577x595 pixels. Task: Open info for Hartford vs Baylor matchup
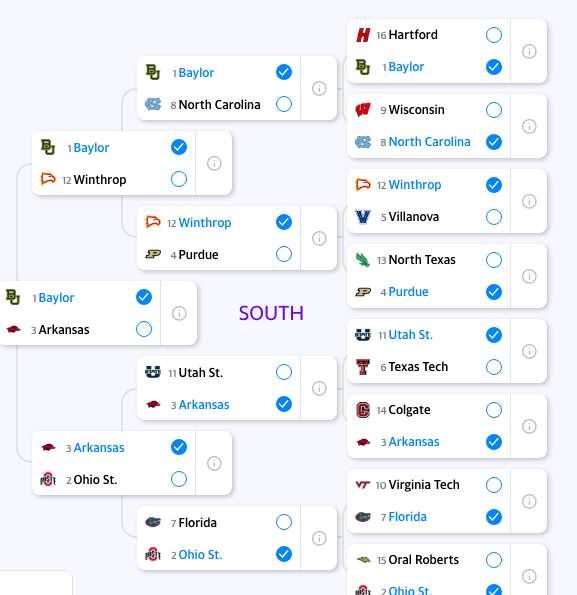529,51
